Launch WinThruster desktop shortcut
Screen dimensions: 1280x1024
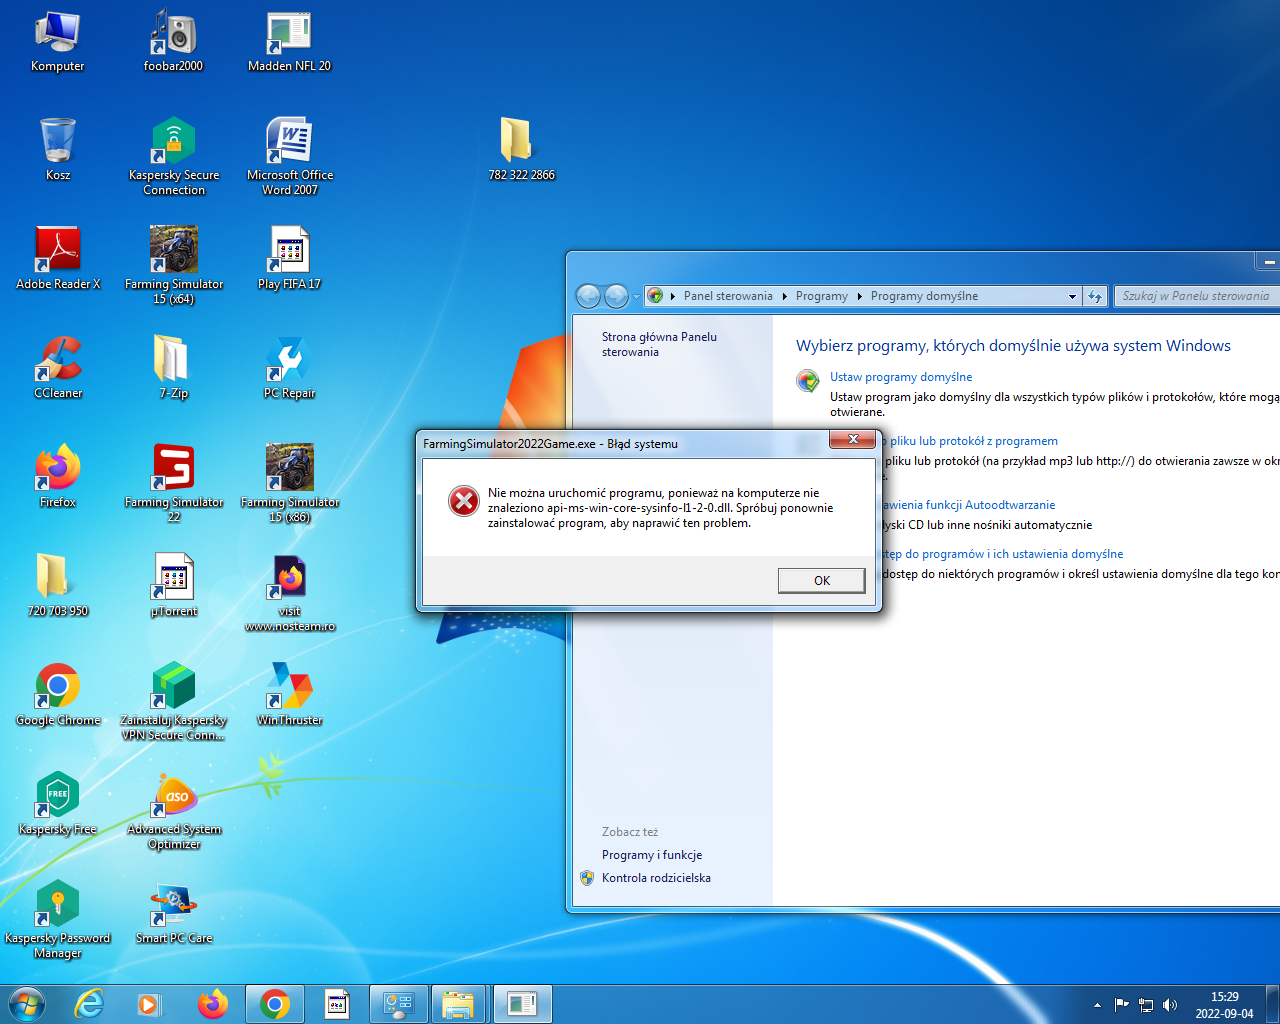(x=289, y=695)
